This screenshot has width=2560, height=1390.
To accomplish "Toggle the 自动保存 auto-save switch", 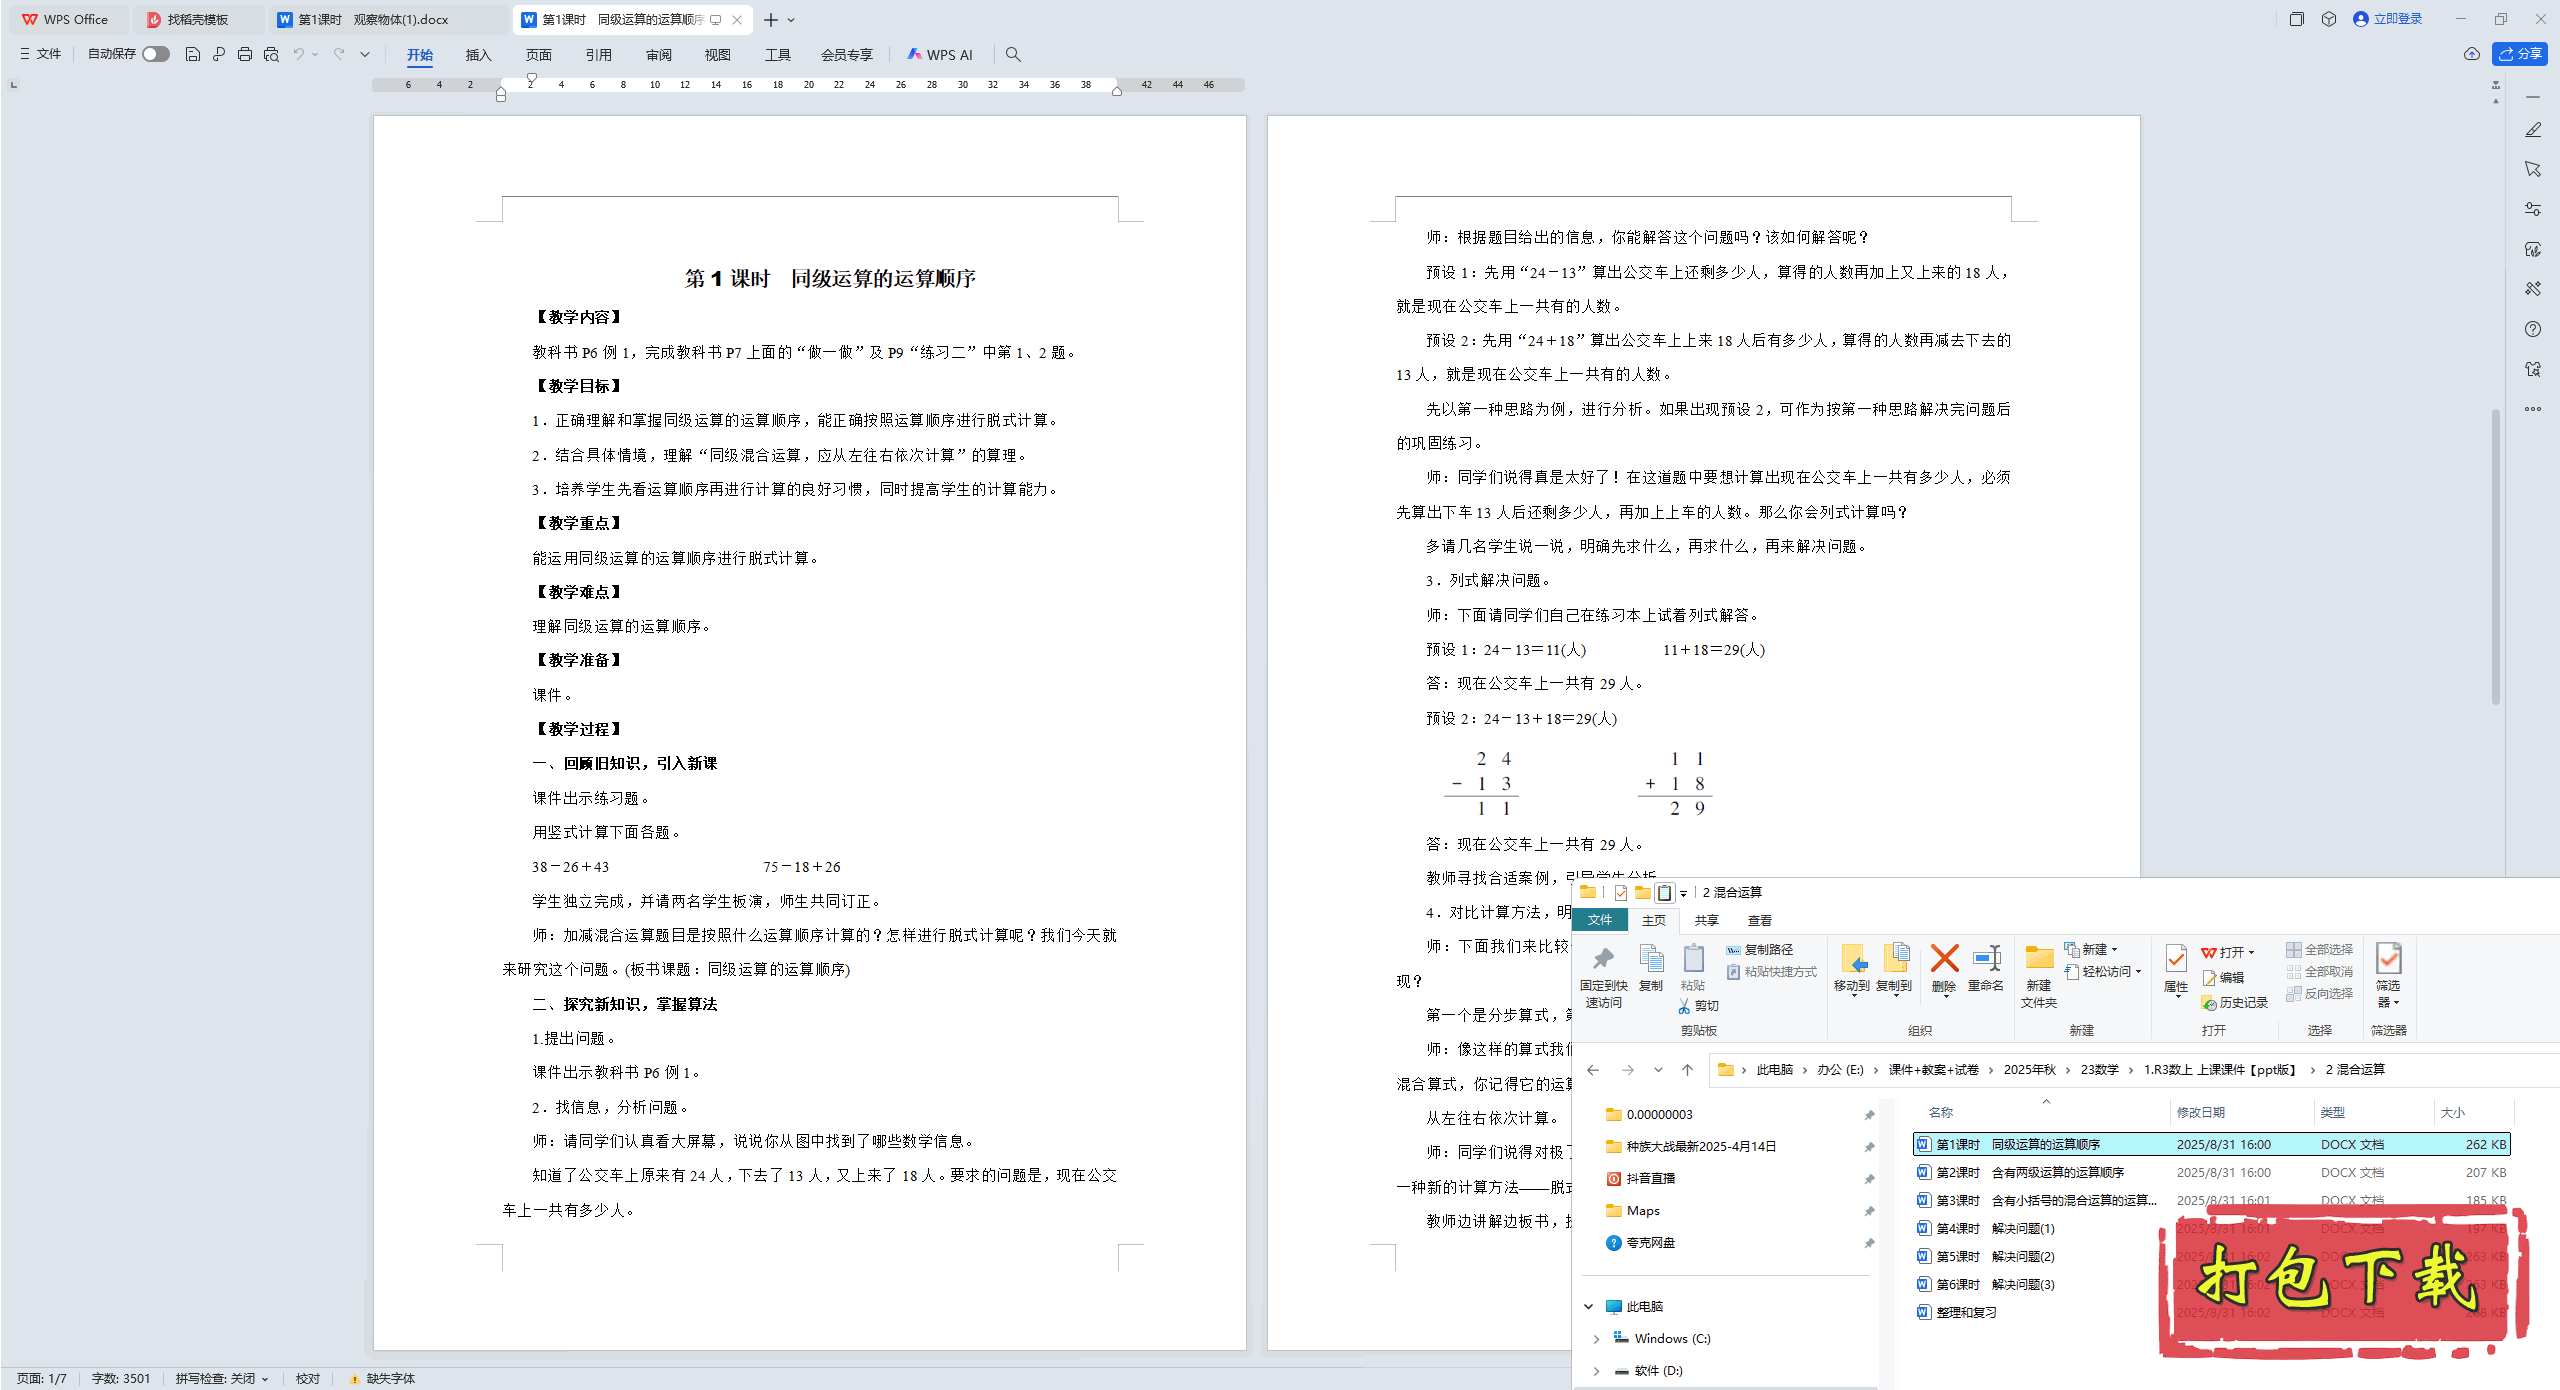I will click(155, 54).
